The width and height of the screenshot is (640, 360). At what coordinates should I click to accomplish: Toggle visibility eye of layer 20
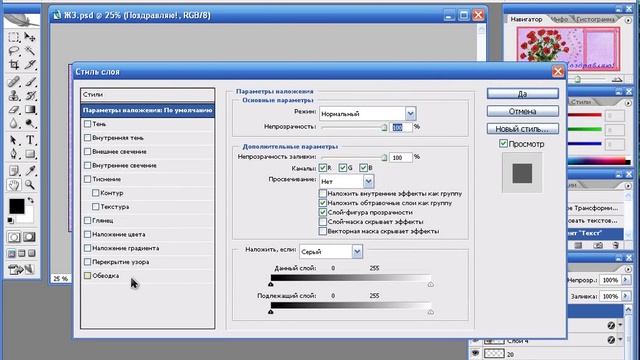(x=475, y=353)
